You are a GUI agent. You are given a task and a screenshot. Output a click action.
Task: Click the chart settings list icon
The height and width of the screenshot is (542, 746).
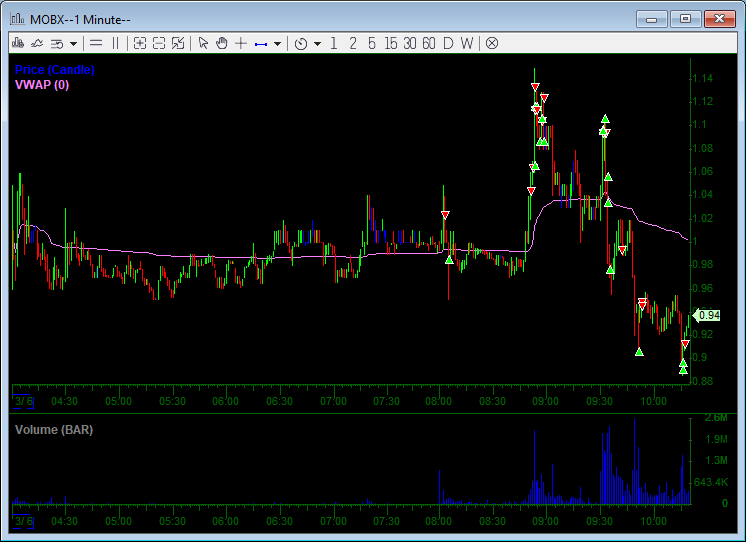pos(57,44)
